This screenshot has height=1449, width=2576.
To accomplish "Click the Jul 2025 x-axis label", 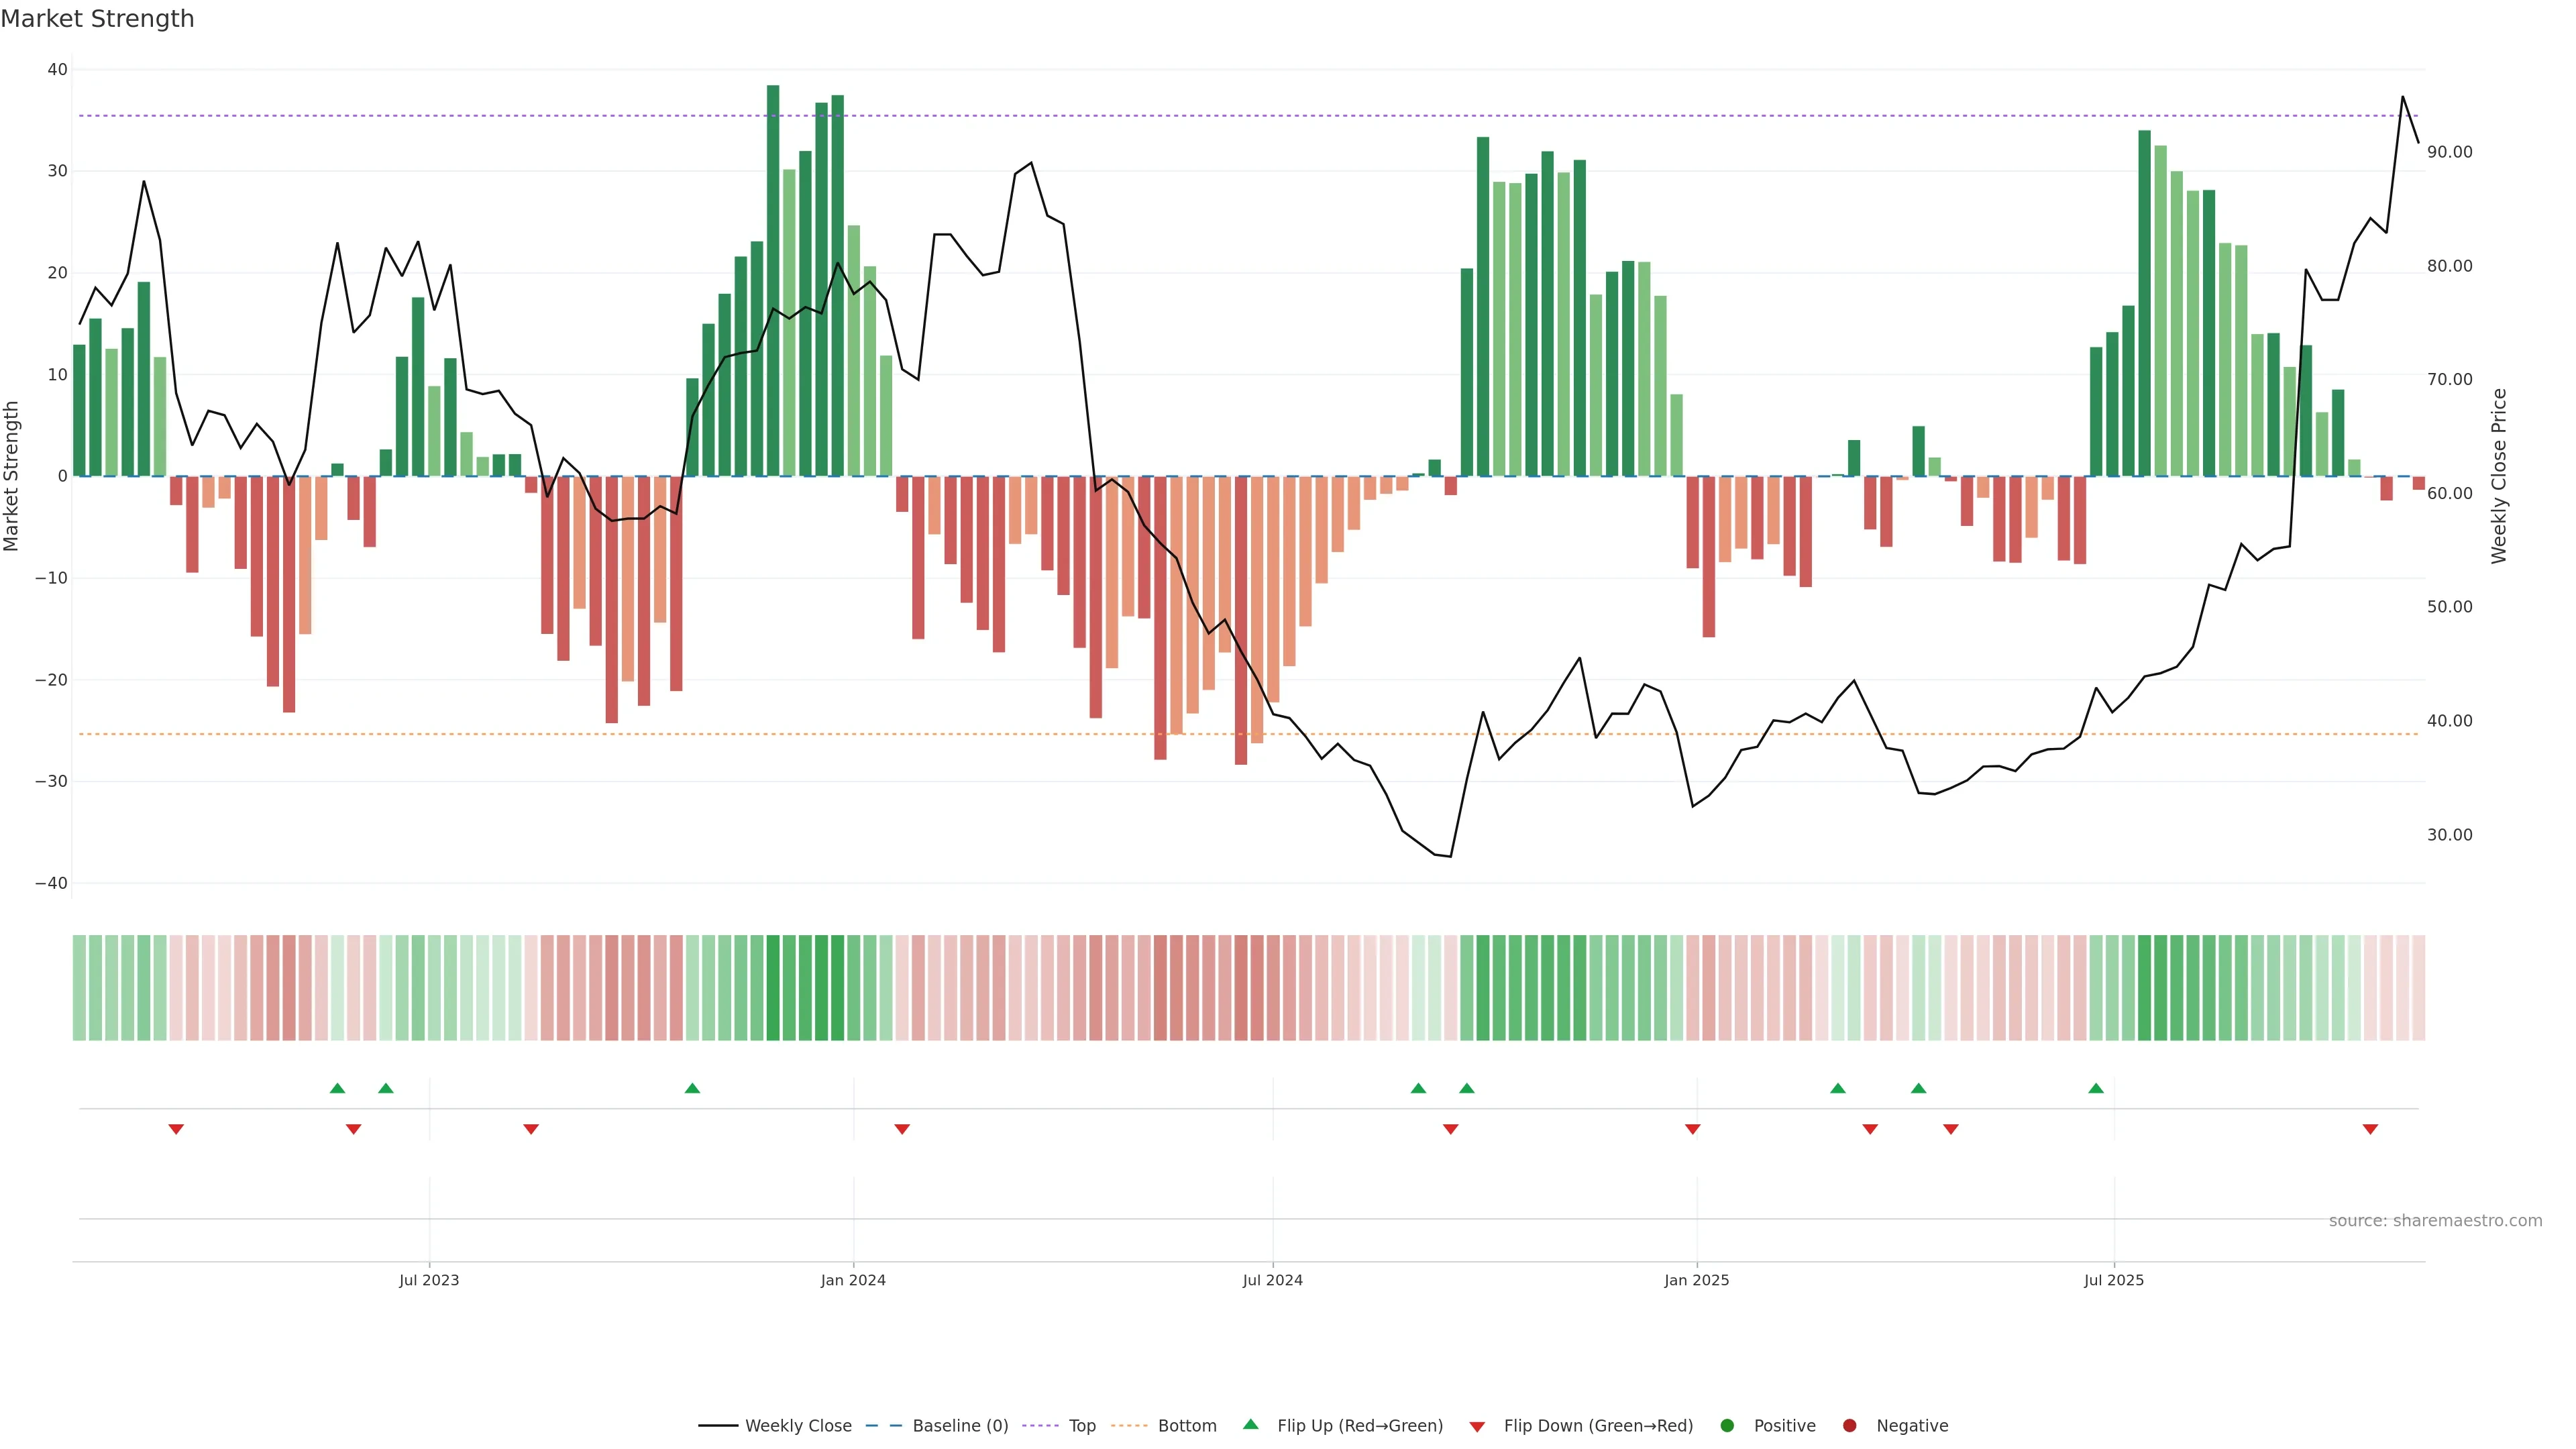I will (2113, 1280).
